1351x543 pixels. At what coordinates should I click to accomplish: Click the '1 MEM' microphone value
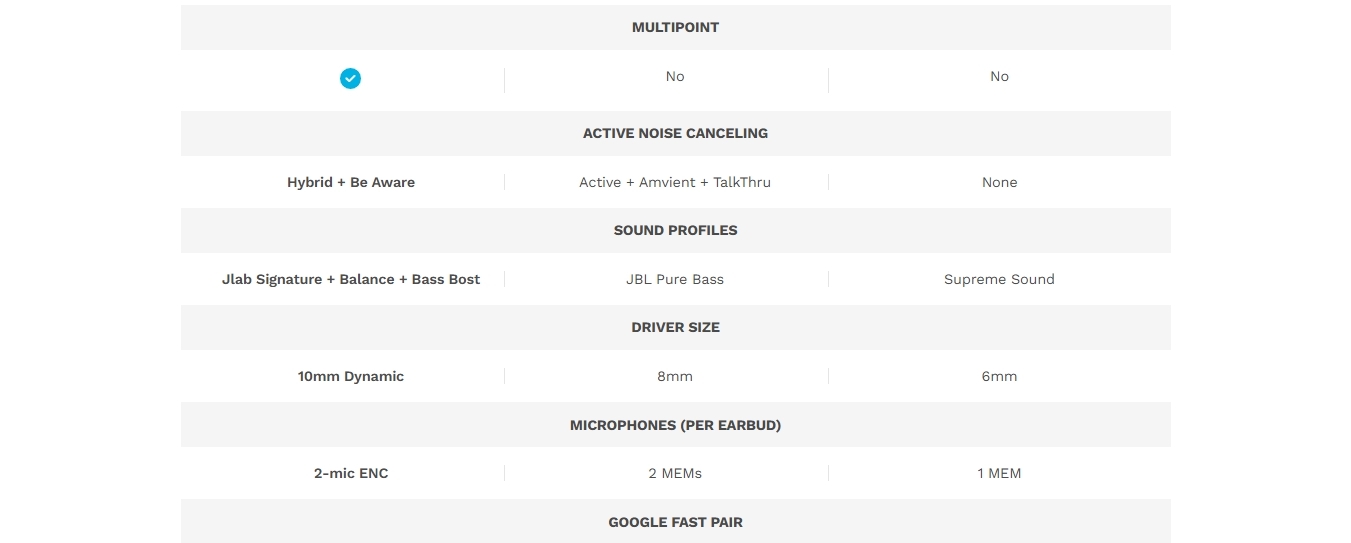point(999,474)
